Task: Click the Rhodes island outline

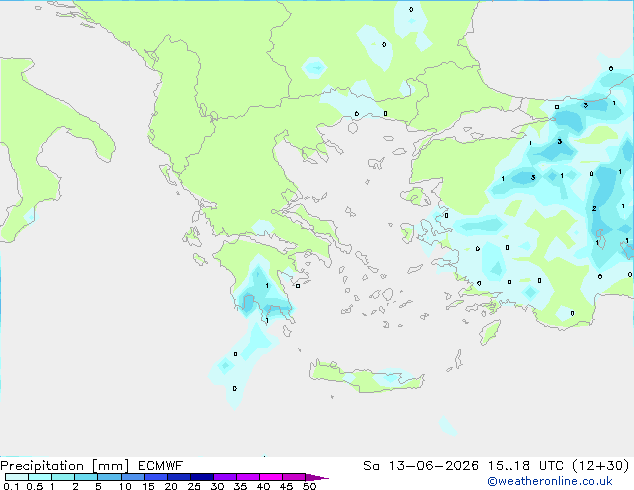Action: [x=489, y=332]
